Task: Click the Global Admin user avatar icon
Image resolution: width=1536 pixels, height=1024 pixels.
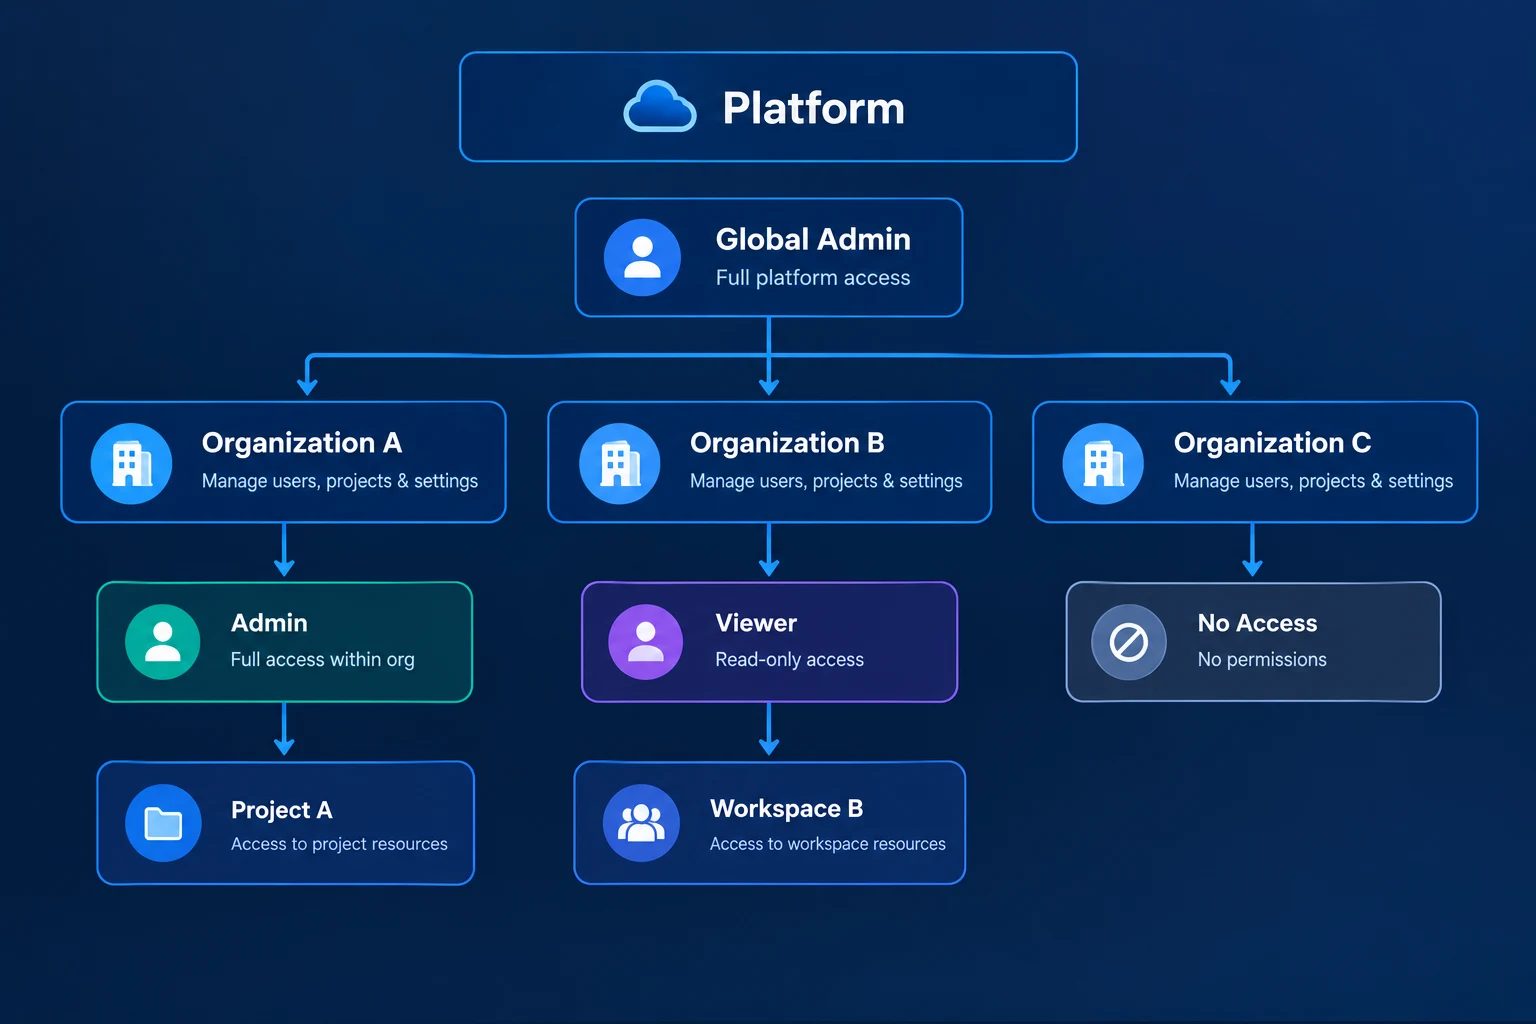Action: (x=642, y=257)
